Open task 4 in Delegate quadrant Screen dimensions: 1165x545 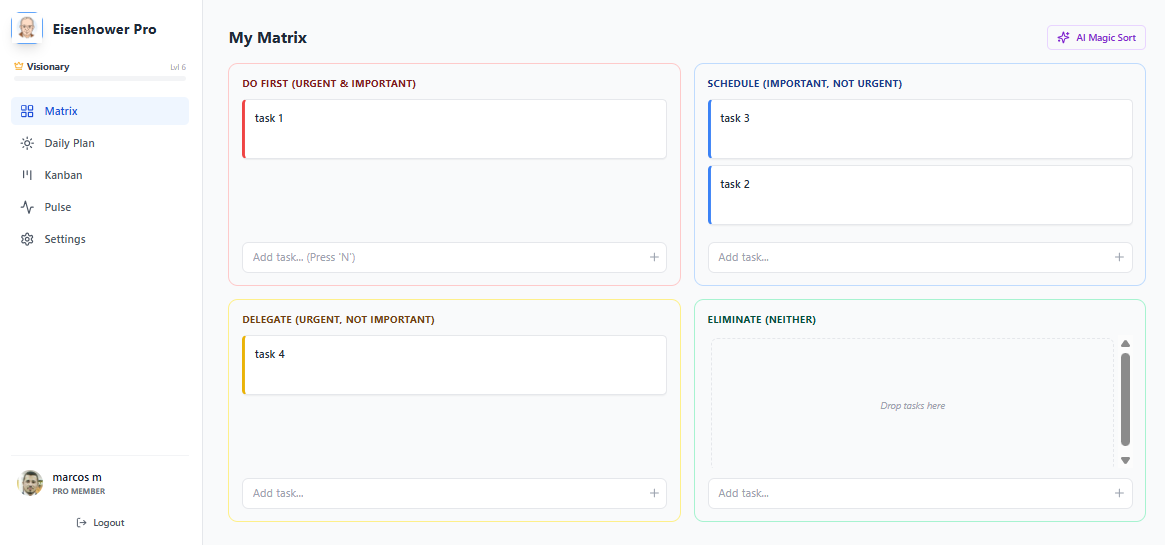tap(454, 365)
